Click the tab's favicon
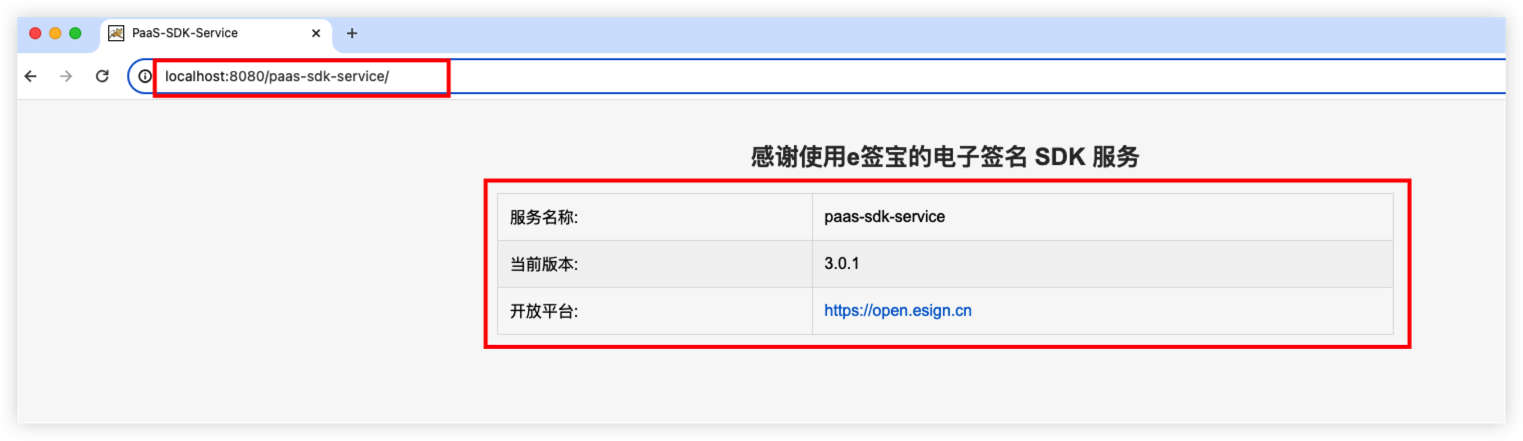The image size is (1523, 441). tap(116, 33)
